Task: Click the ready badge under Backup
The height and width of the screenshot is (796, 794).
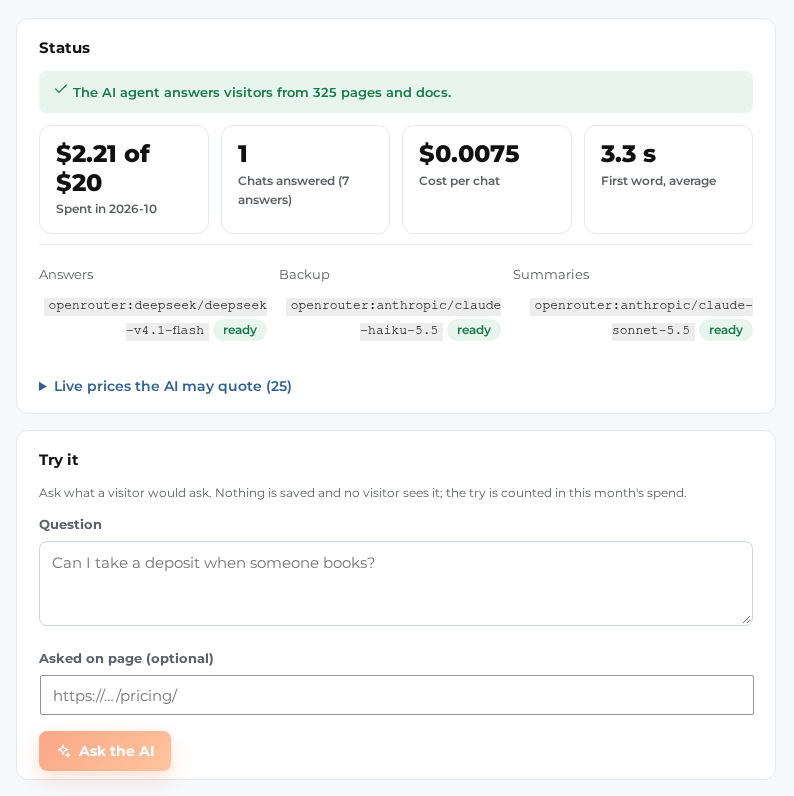Action: click(474, 330)
